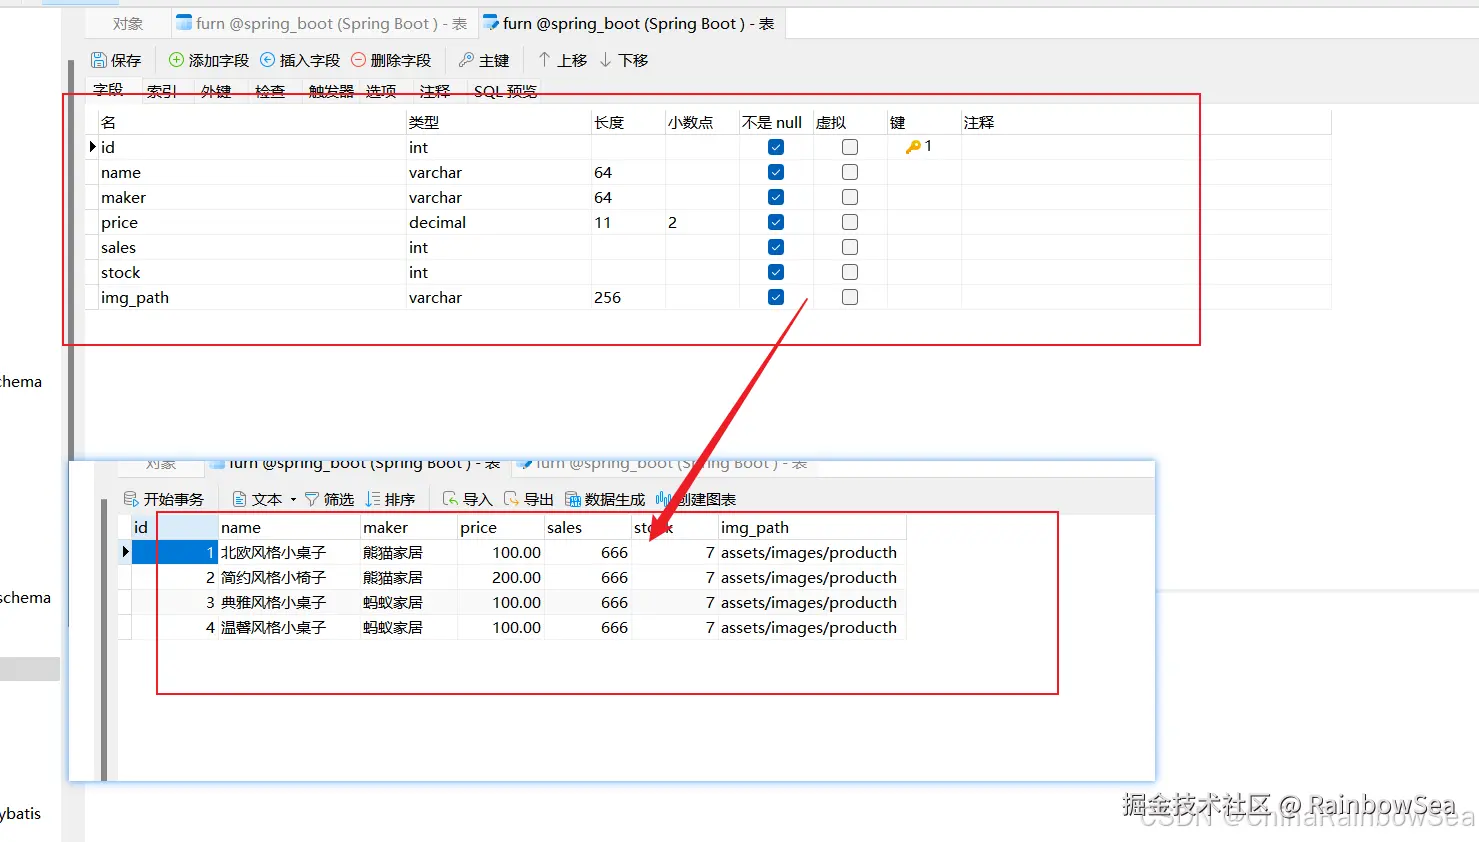1479x842 pixels.
Task: Click the 主键 primary key button
Action: click(484, 60)
